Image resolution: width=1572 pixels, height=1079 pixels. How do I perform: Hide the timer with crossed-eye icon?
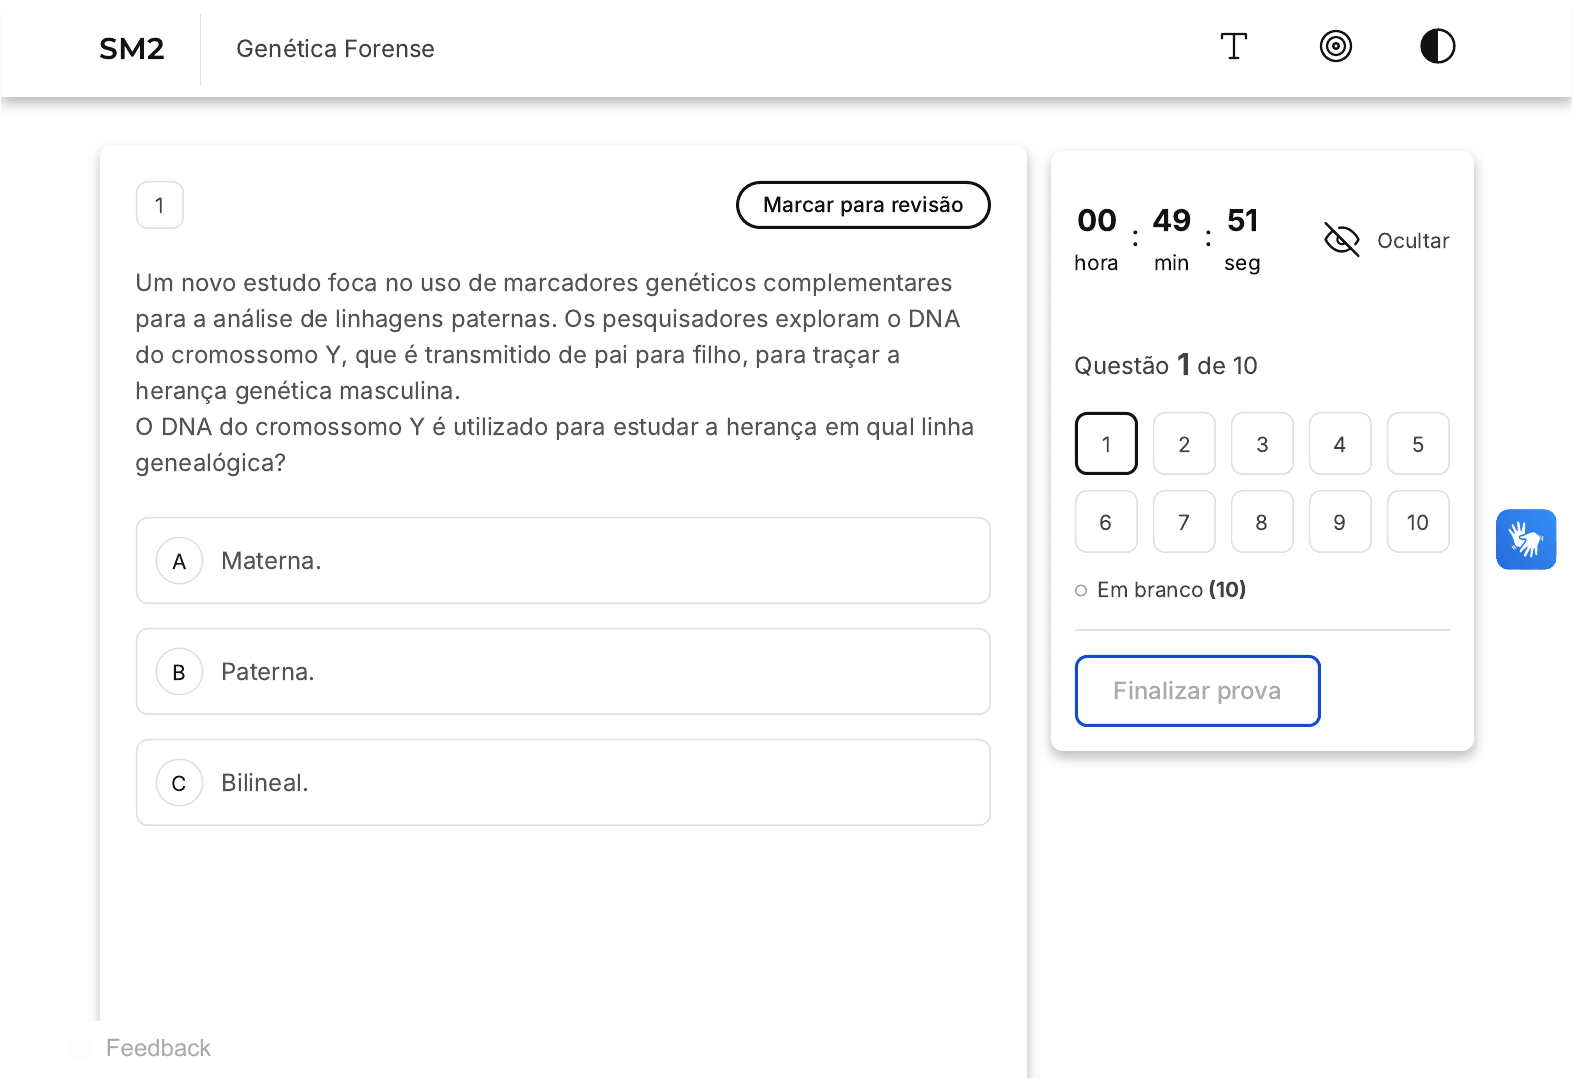pos(1341,240)
